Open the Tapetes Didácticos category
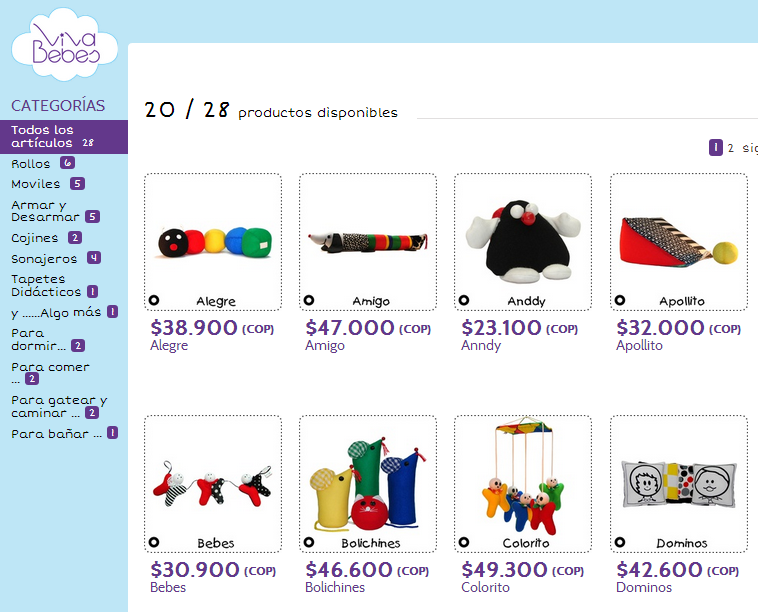This screenshot has height=612, width=758. coord(54,286)
